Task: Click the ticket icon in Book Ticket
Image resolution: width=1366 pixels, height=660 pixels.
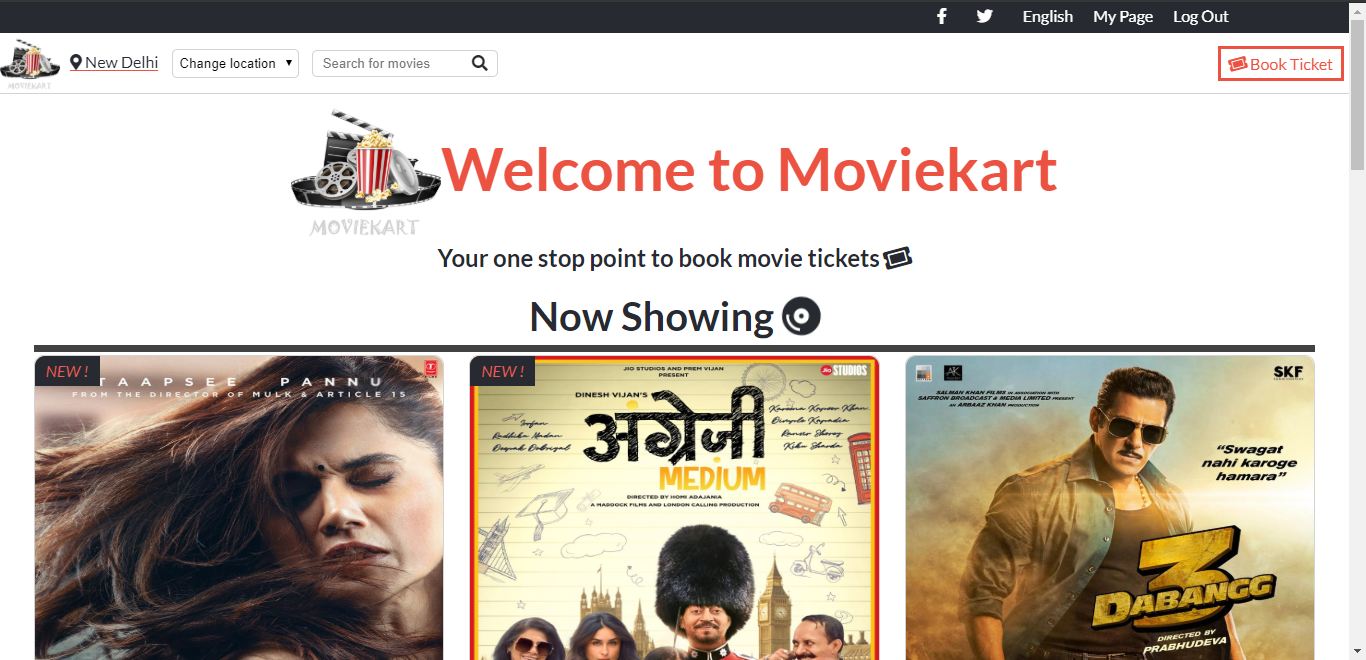Action: (x=1238, y=64)
